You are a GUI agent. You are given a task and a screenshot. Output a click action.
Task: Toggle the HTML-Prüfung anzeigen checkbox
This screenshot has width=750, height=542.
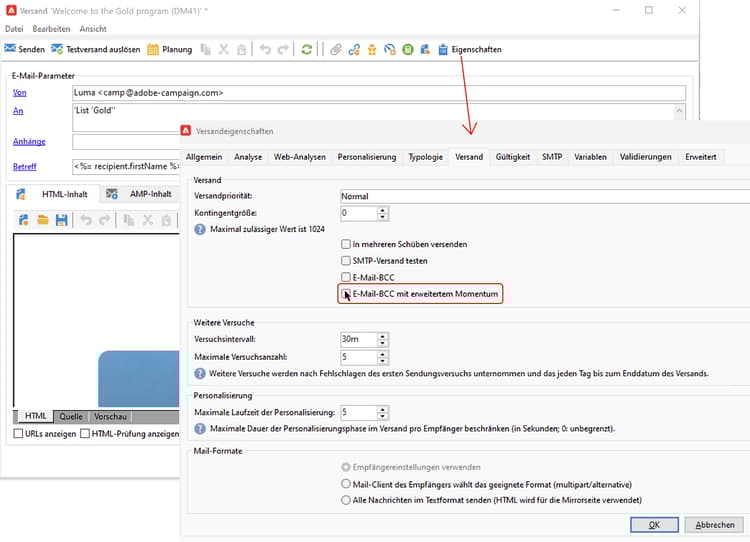click(x=85, y=433)
